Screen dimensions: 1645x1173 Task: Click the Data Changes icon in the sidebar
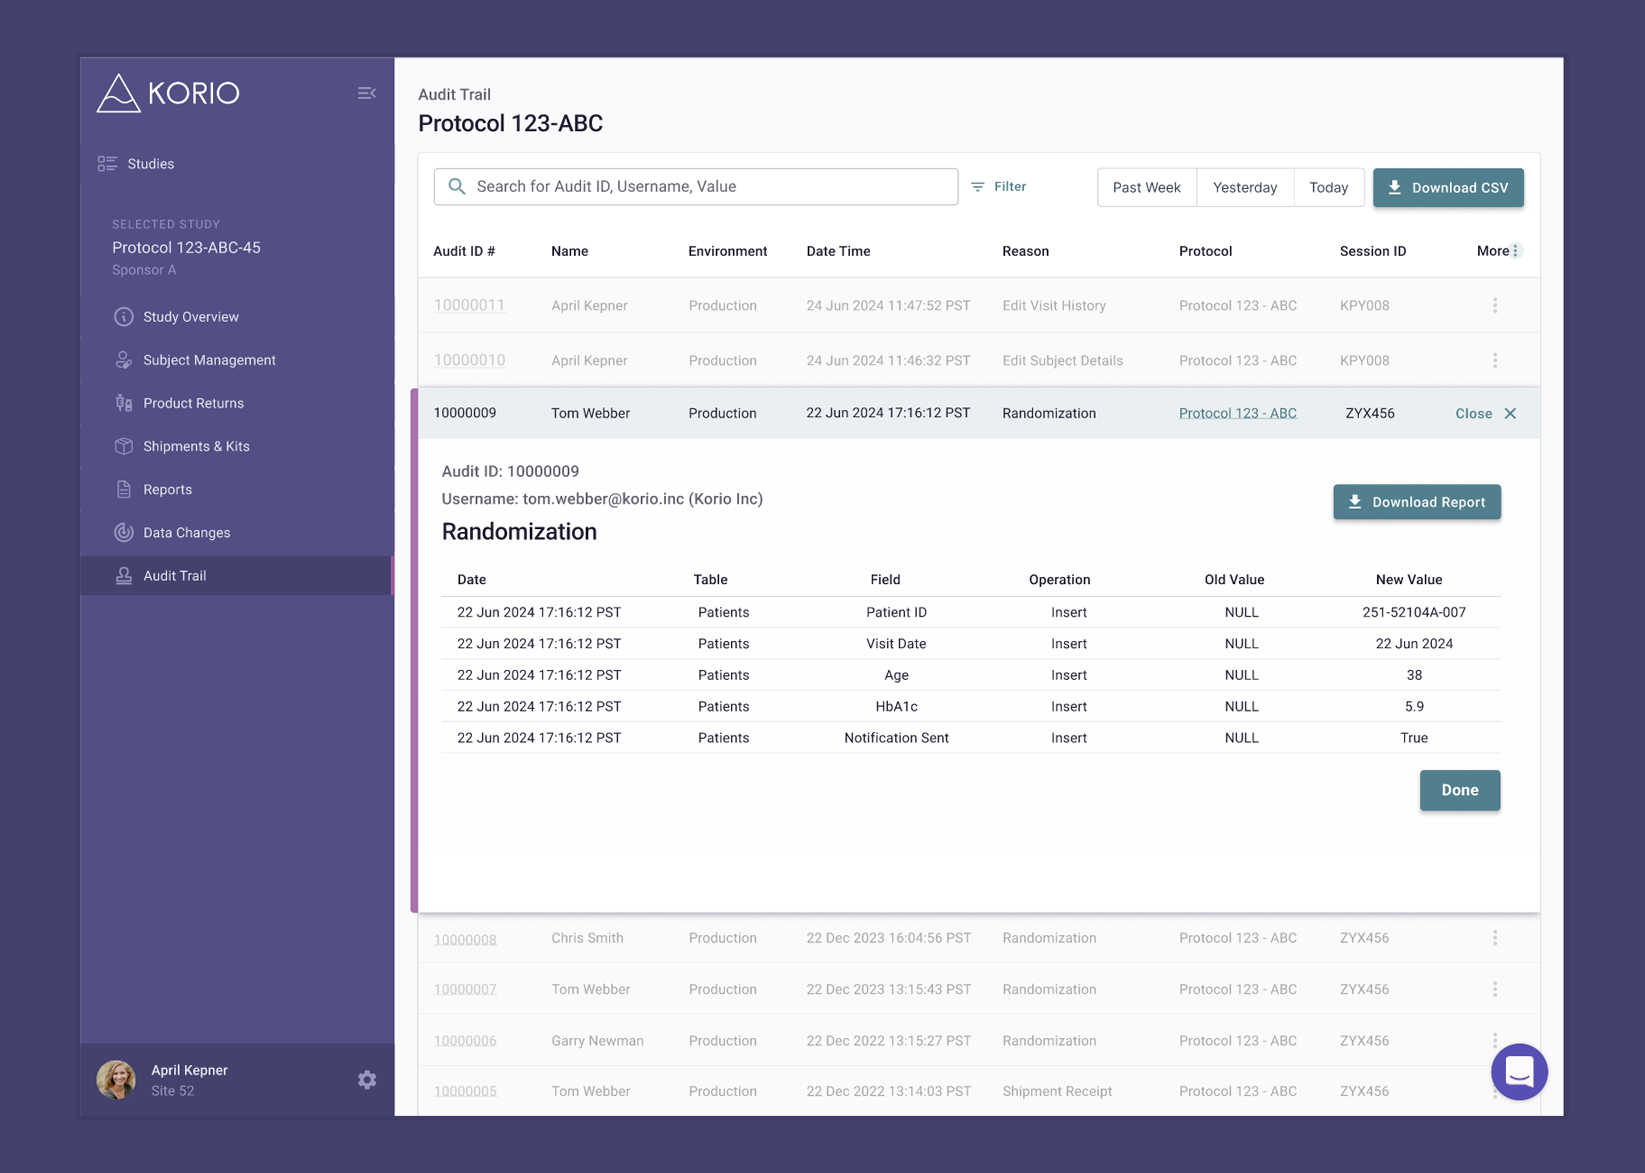tap(124, 533)
